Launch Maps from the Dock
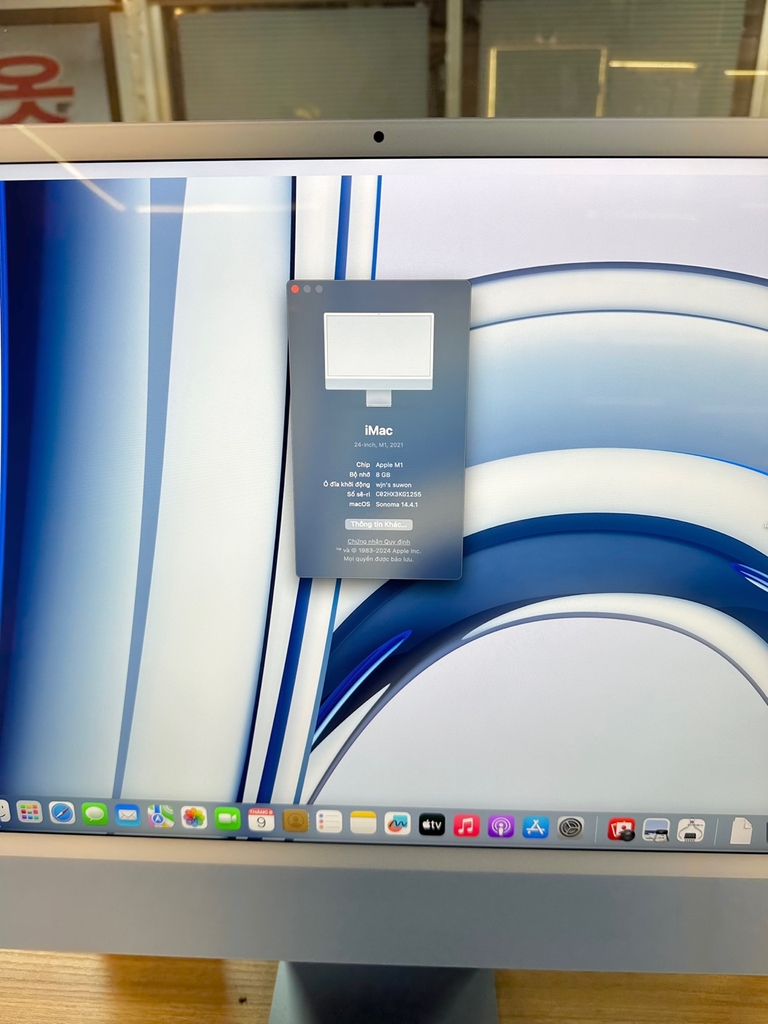Image resolution: width=768 pixels, height=1024 pixels. tap(161, 816)
